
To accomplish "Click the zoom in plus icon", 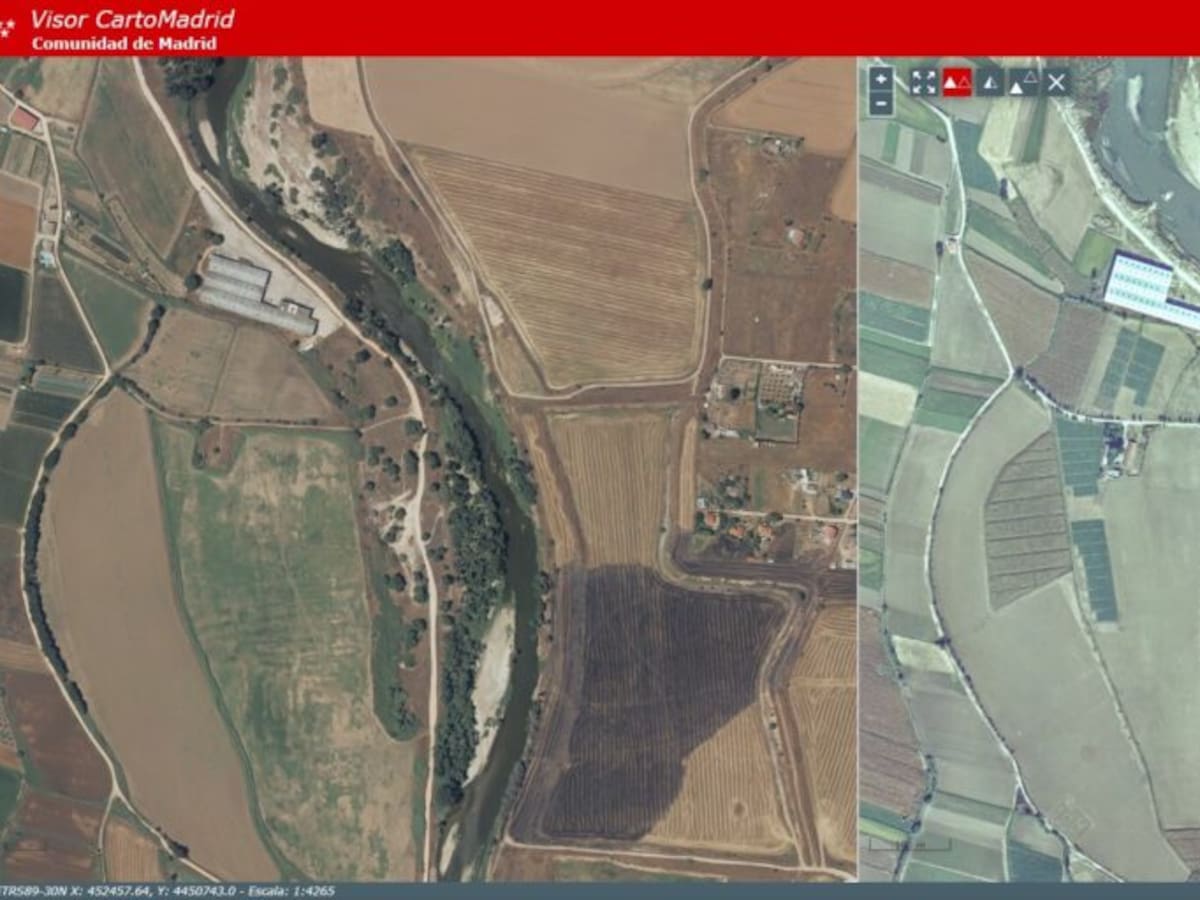I will point(879,79).
